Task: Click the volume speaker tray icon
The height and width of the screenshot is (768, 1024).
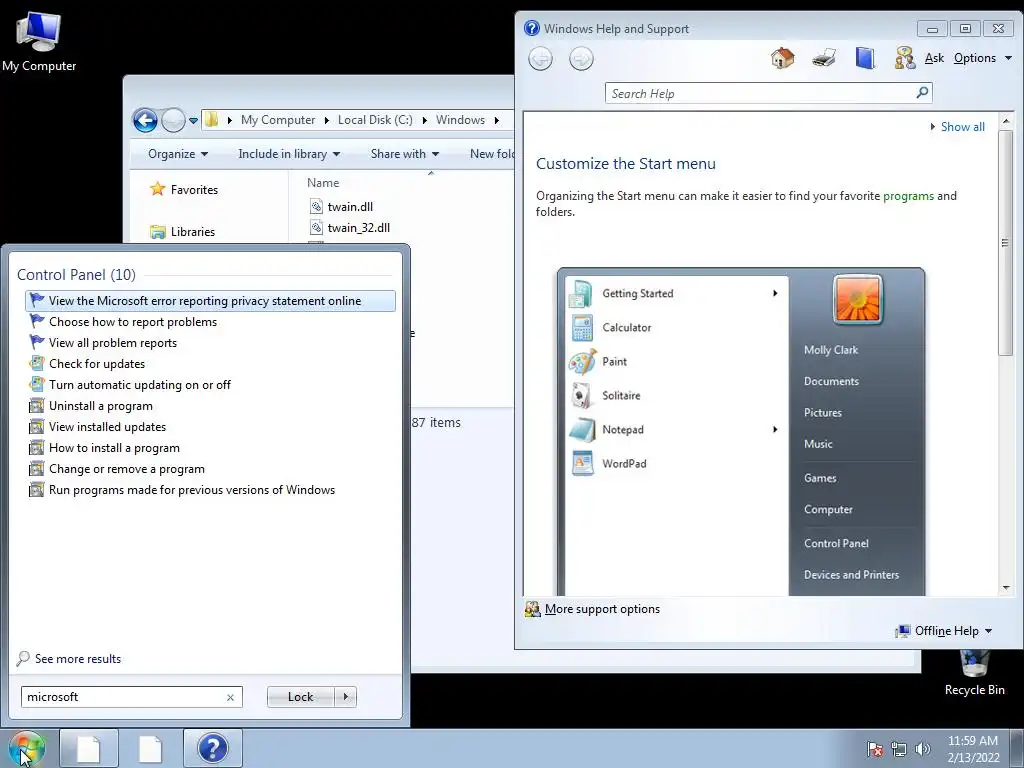Action: click(922, 749)
